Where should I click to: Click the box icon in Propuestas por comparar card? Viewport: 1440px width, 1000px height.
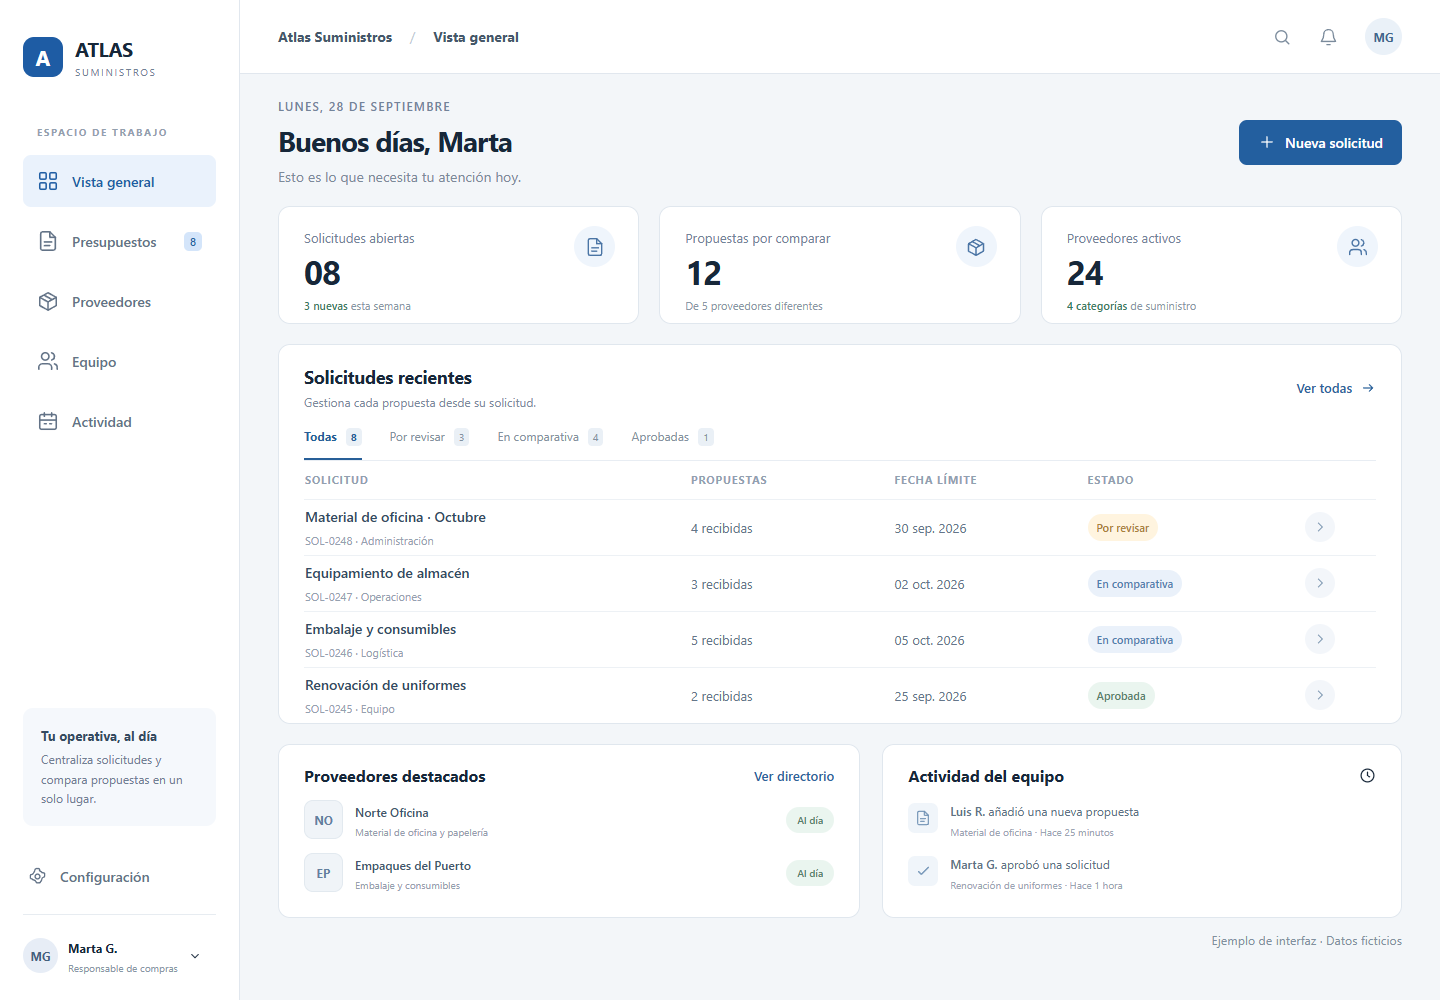tap(976, 247)
